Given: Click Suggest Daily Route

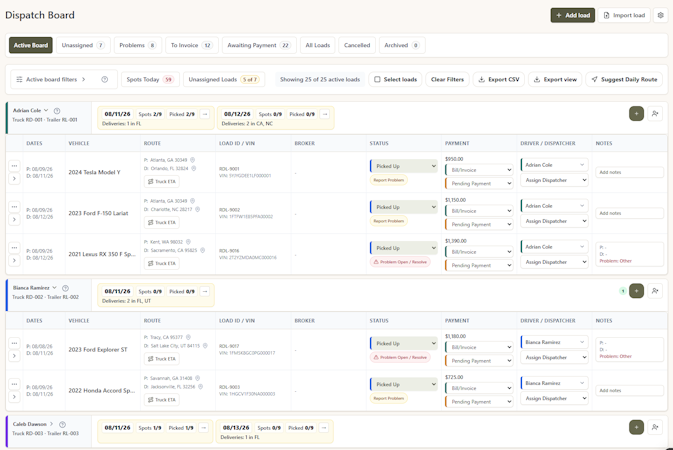Looking at the screenshot, I should tap(624, 79).
